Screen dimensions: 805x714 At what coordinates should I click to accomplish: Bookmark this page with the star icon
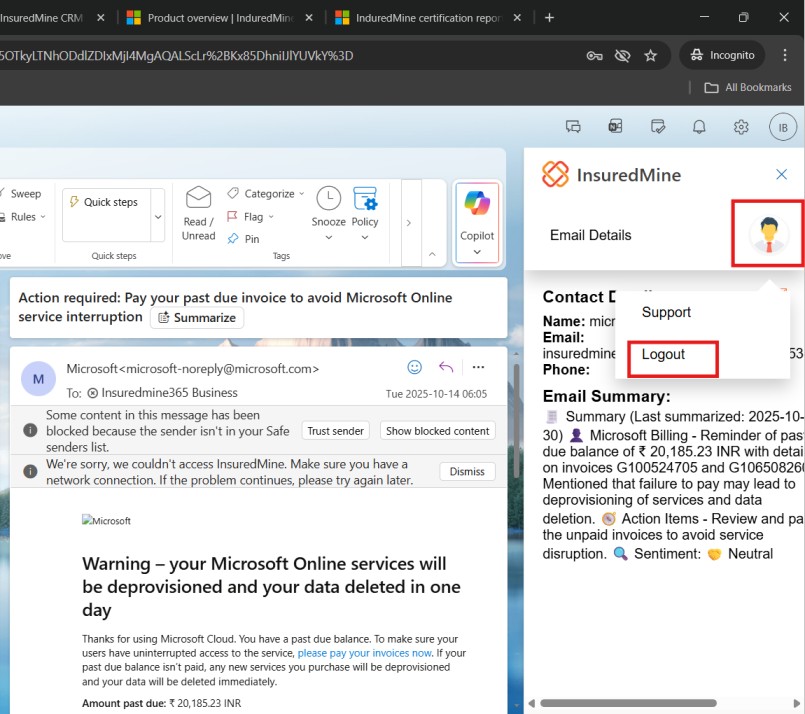(651, 55)
